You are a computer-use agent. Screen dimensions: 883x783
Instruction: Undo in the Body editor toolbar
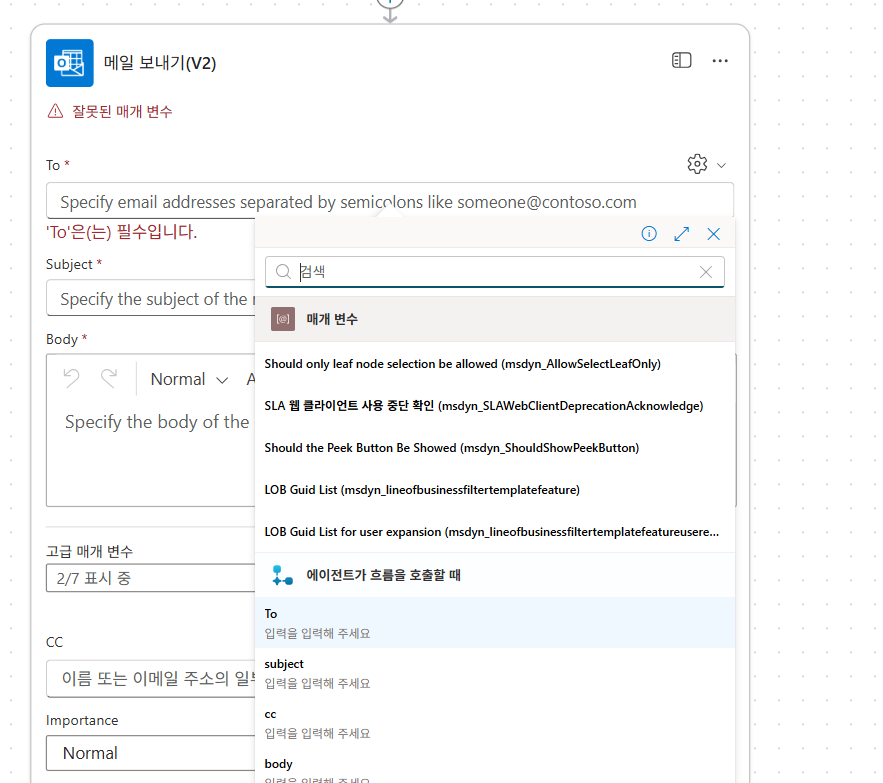click(72, 379)
